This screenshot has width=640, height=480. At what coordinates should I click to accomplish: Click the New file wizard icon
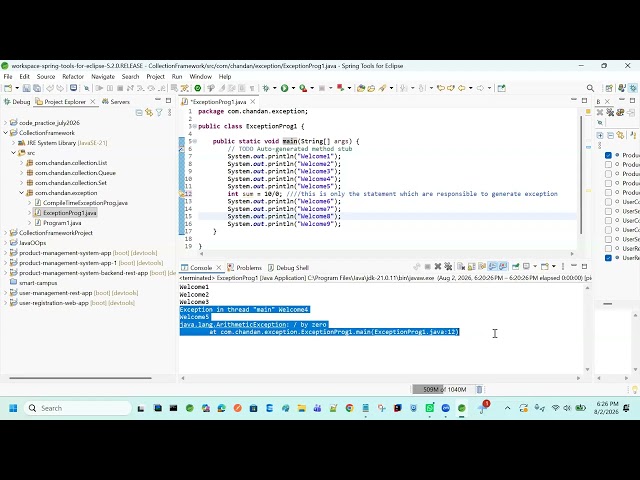[x=8, y=88]
